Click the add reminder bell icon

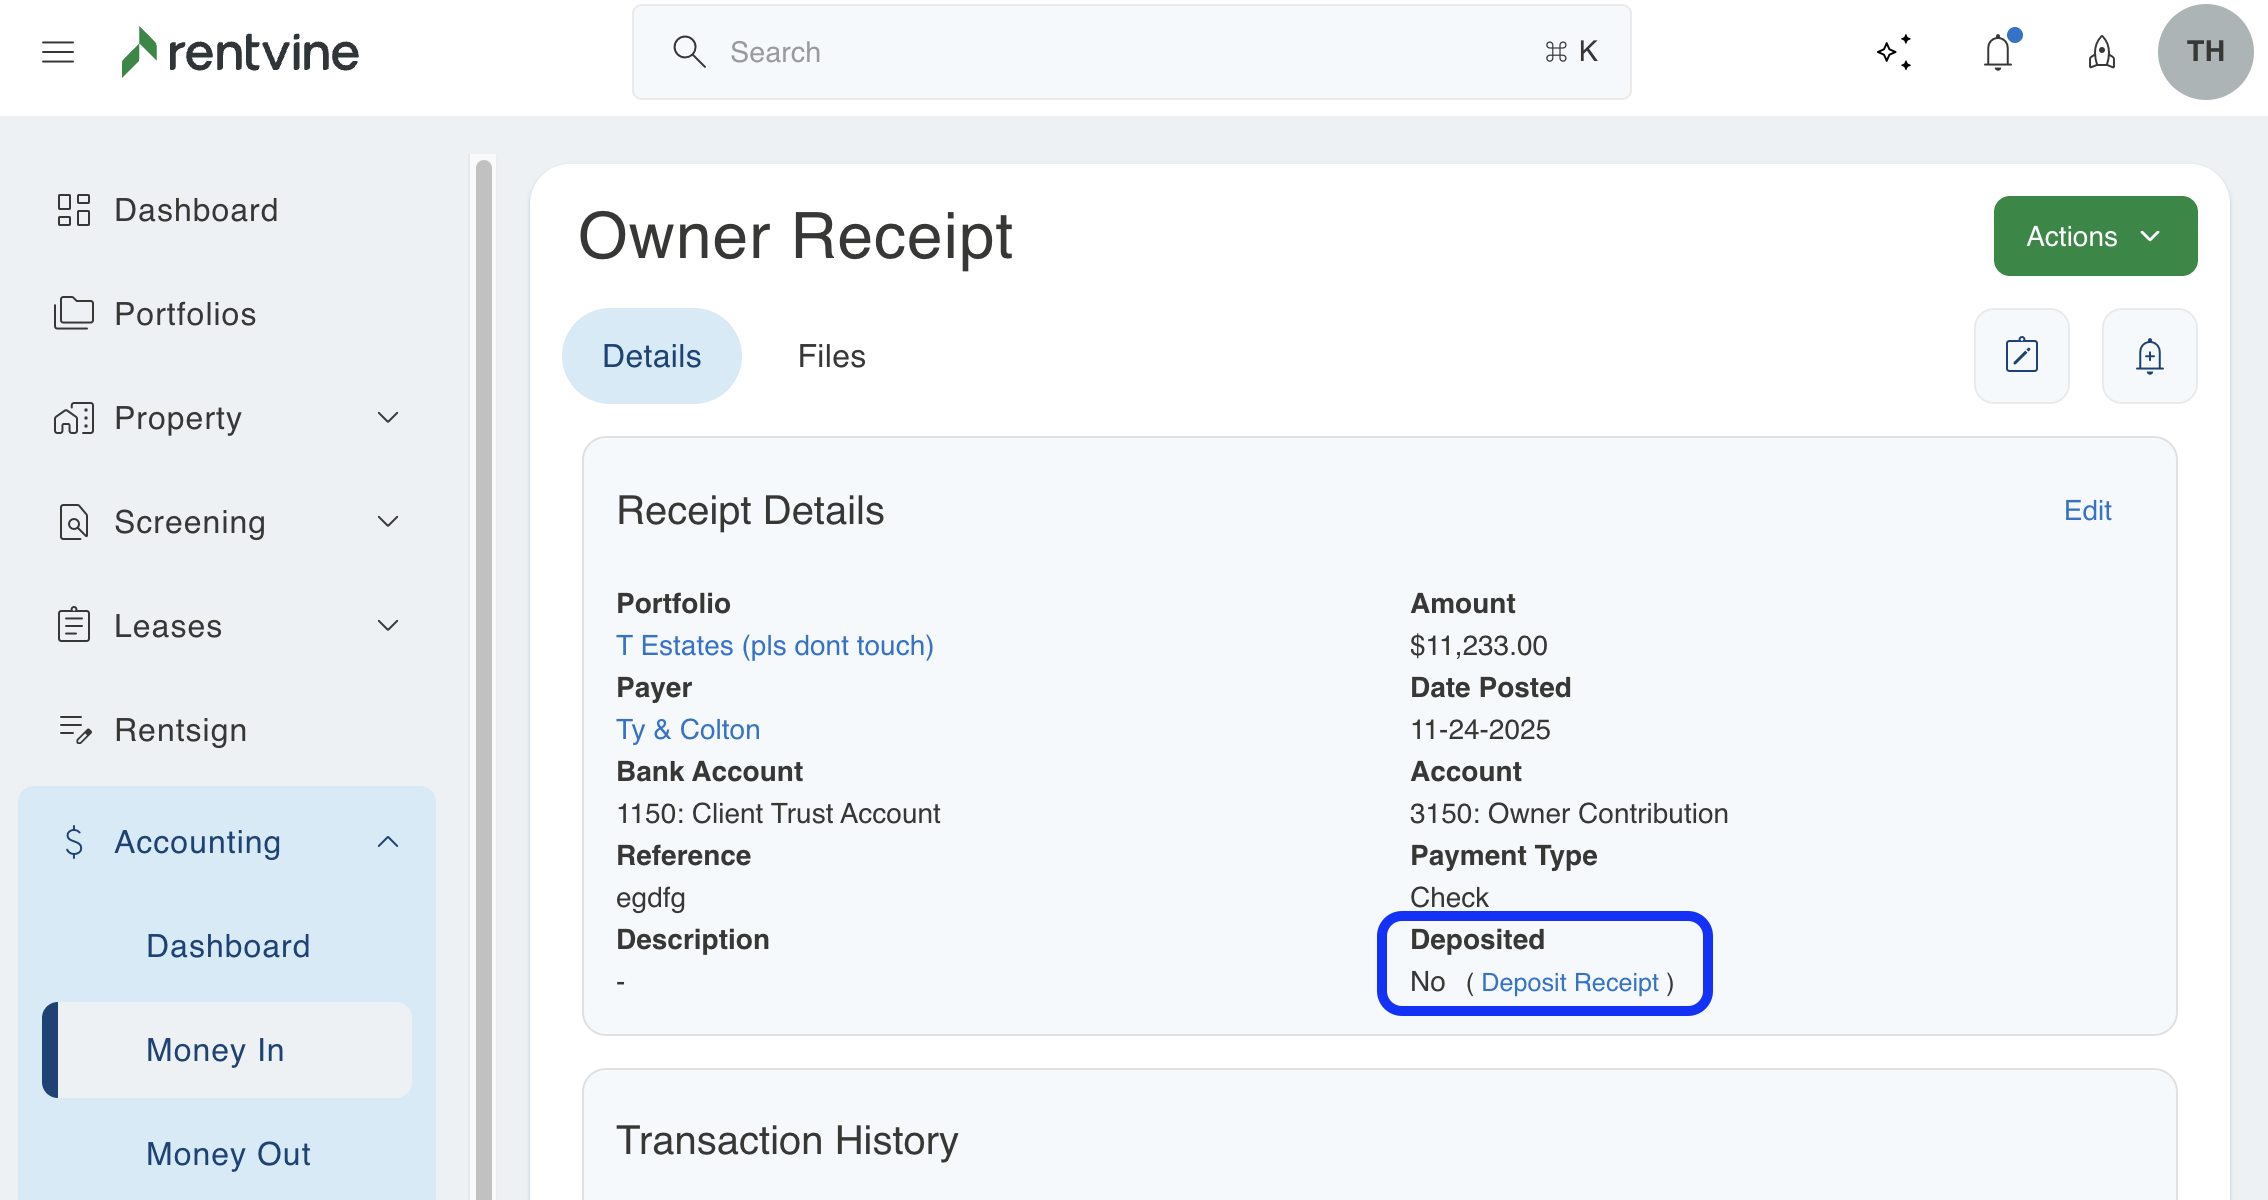point(2150,356)
